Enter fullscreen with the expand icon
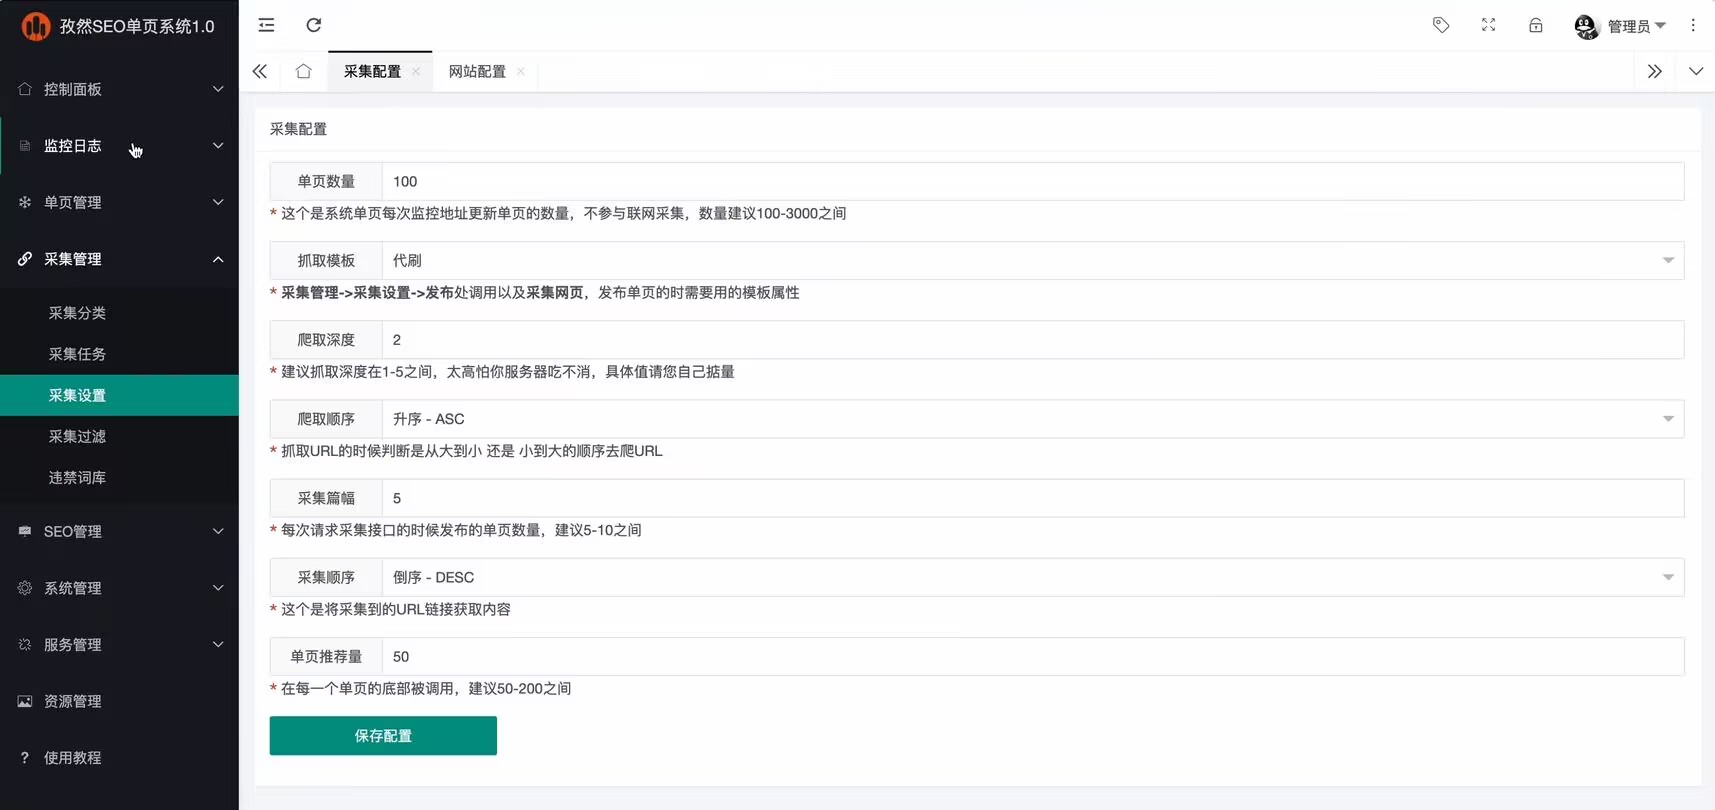1715x810 pixels. click(x=1488, y=25)
